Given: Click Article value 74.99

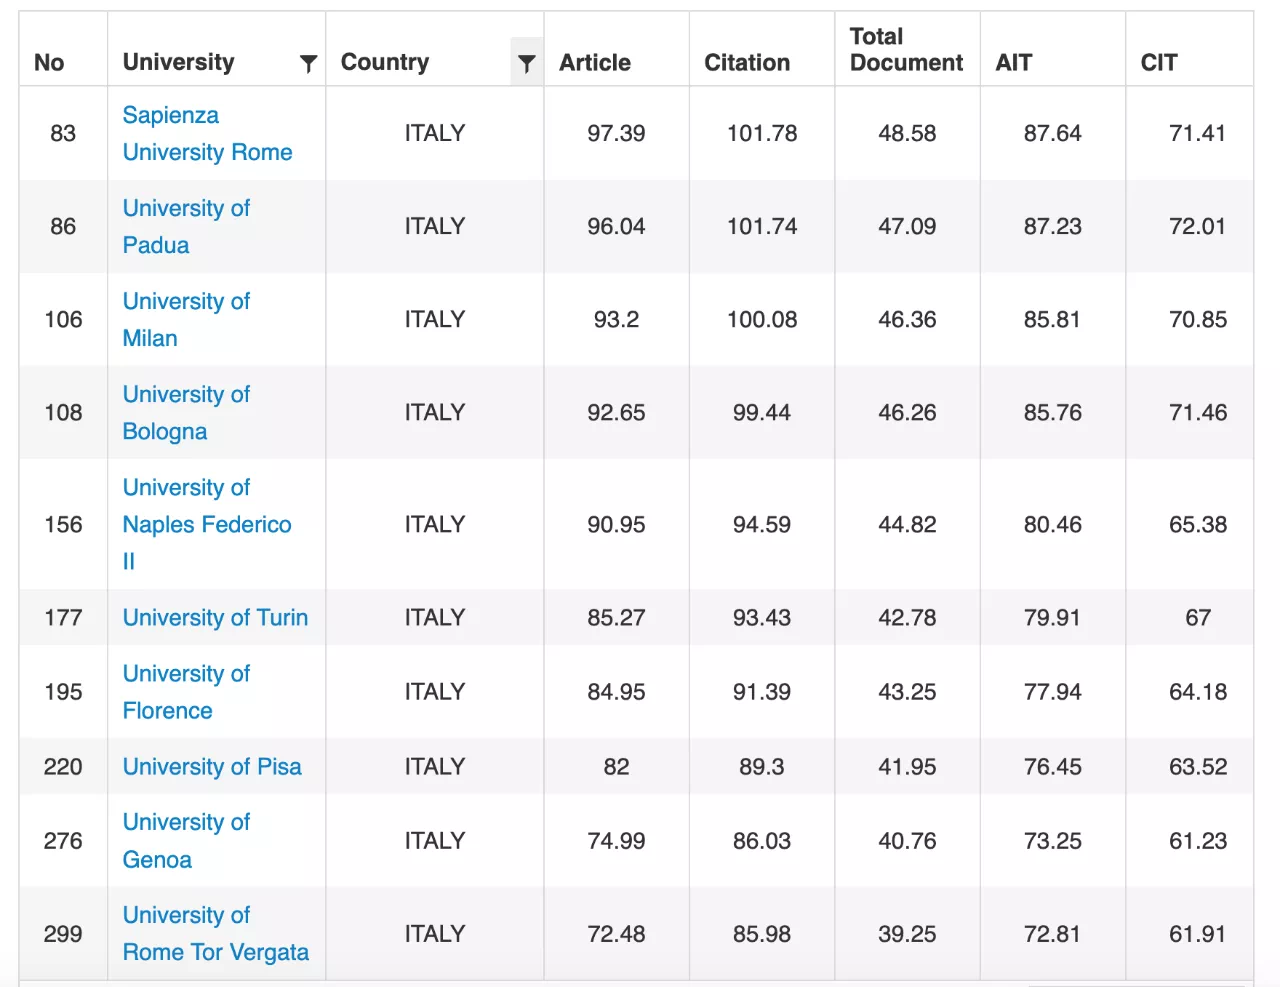Looking at the screenshot, I should point(616,841).
